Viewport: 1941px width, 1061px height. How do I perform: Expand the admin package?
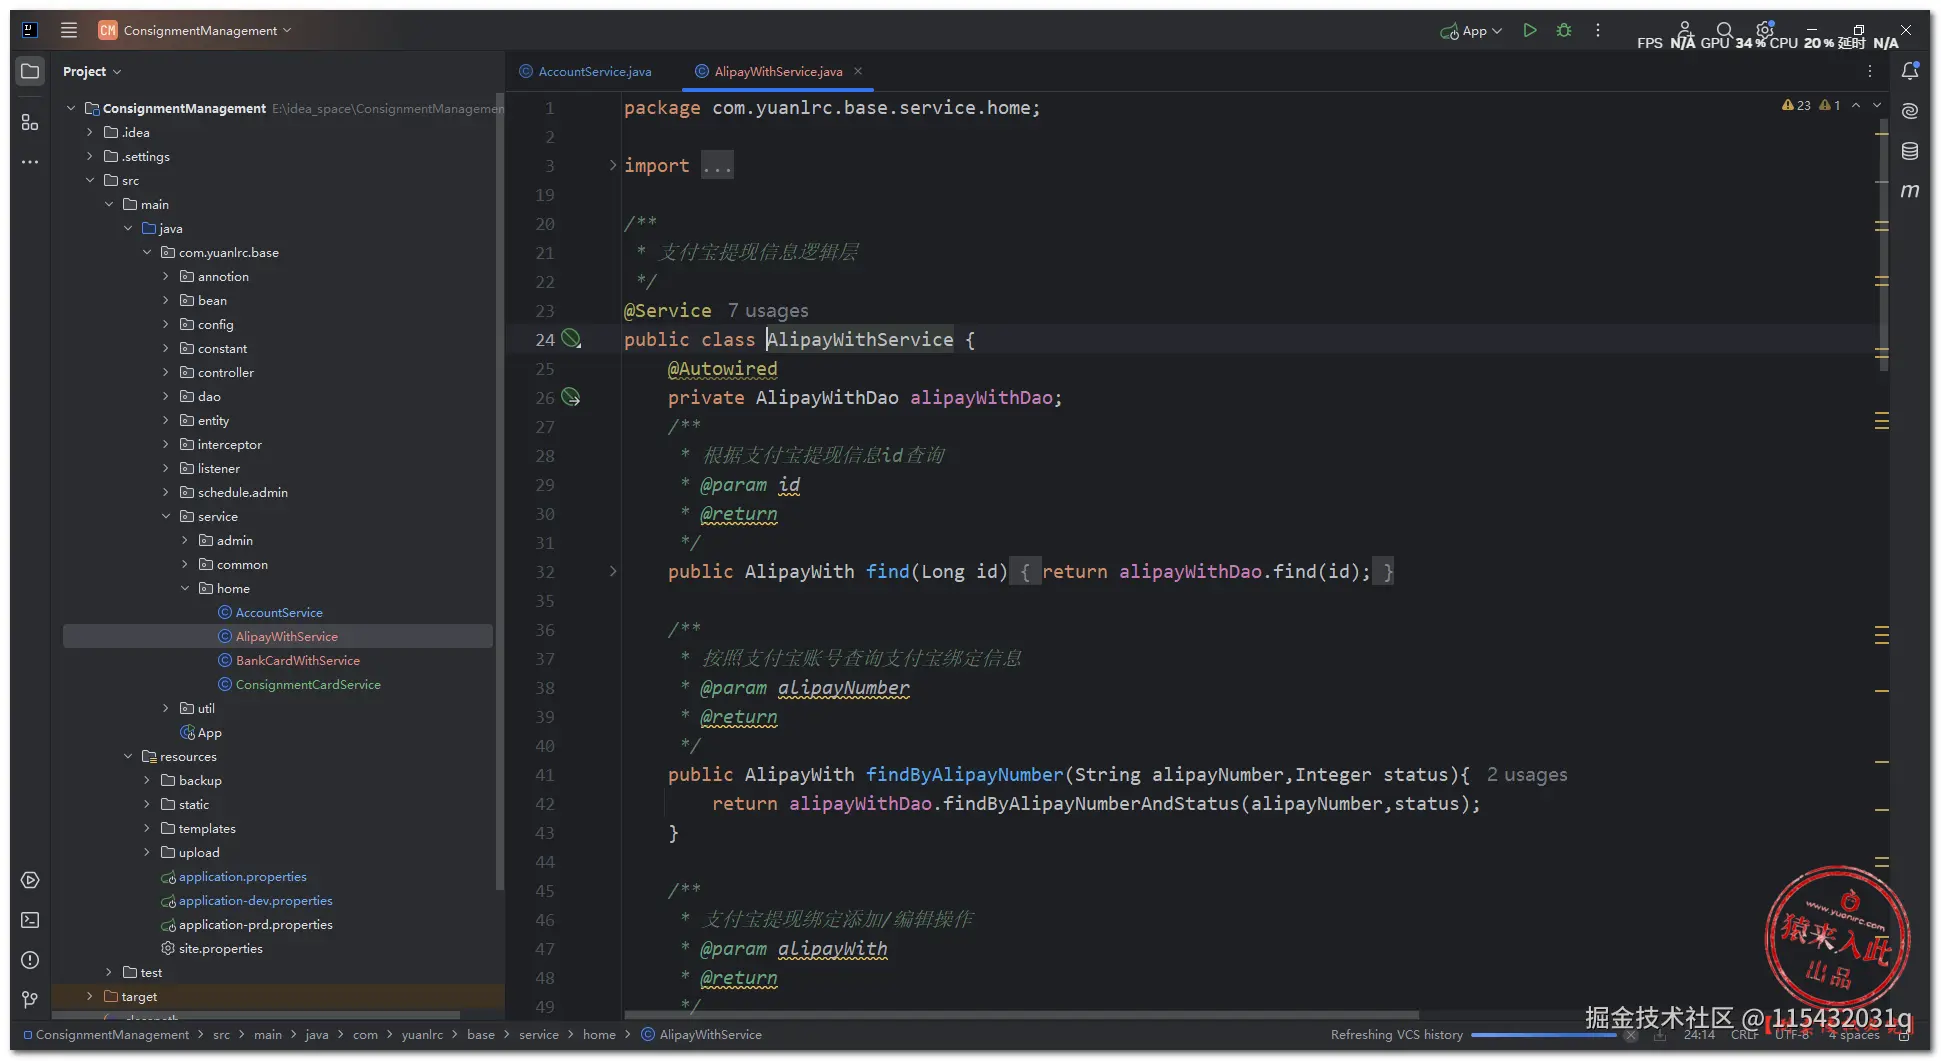coord(184,540)
